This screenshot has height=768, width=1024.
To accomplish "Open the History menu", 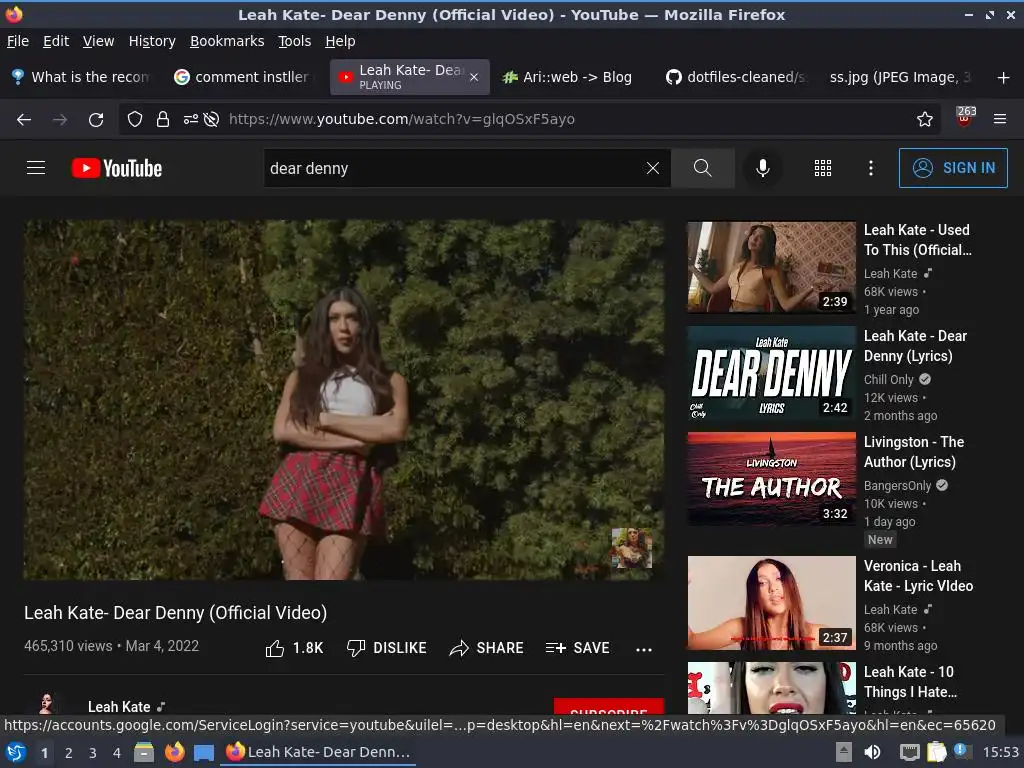I will coord(152,41).
